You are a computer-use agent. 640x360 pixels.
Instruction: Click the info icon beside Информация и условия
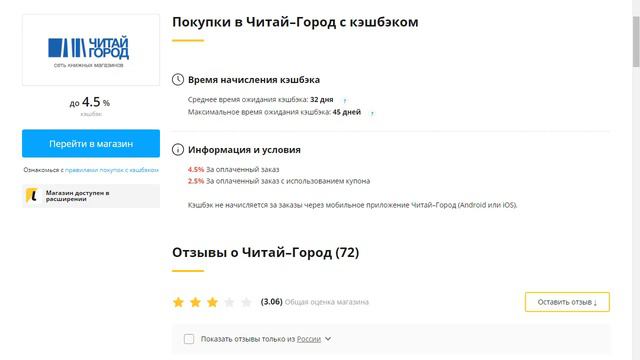pyautogui.click(x=178, y=150)
